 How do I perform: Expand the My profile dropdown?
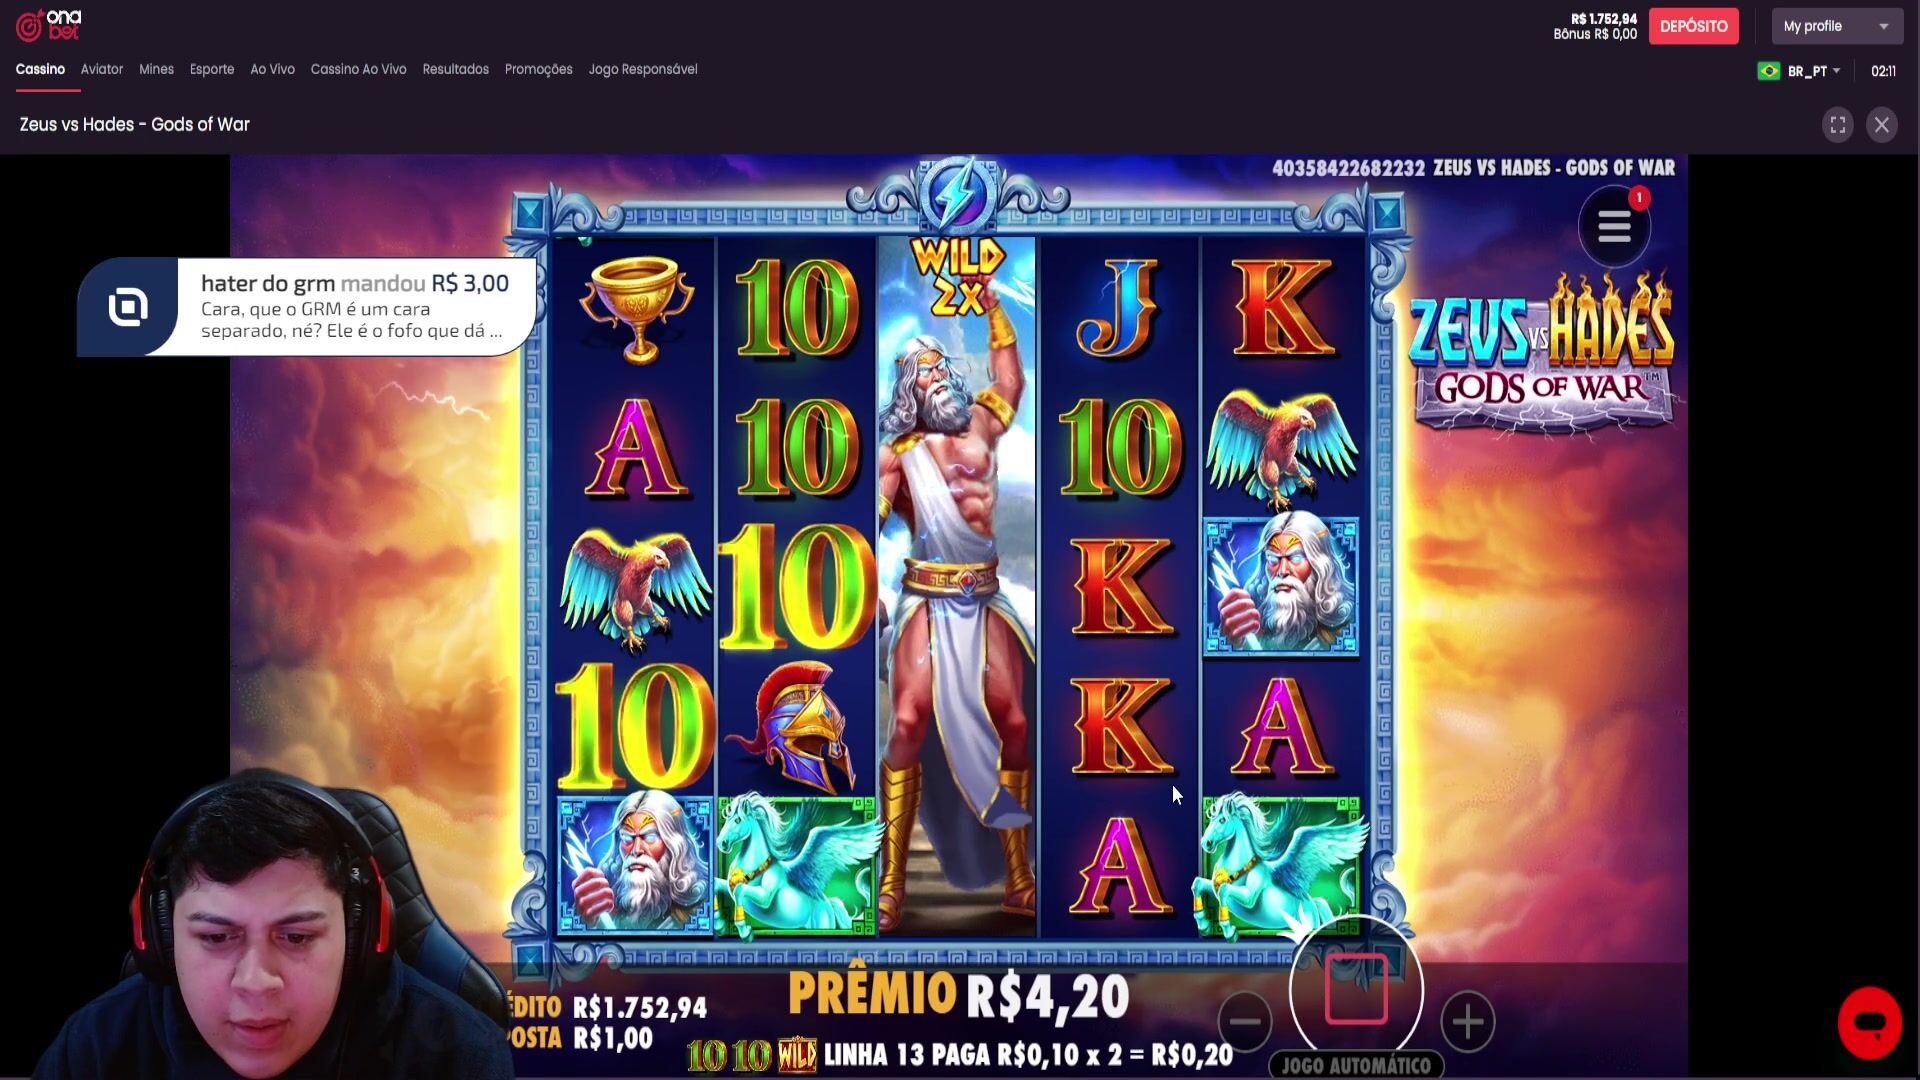(x=1837, y=26)
